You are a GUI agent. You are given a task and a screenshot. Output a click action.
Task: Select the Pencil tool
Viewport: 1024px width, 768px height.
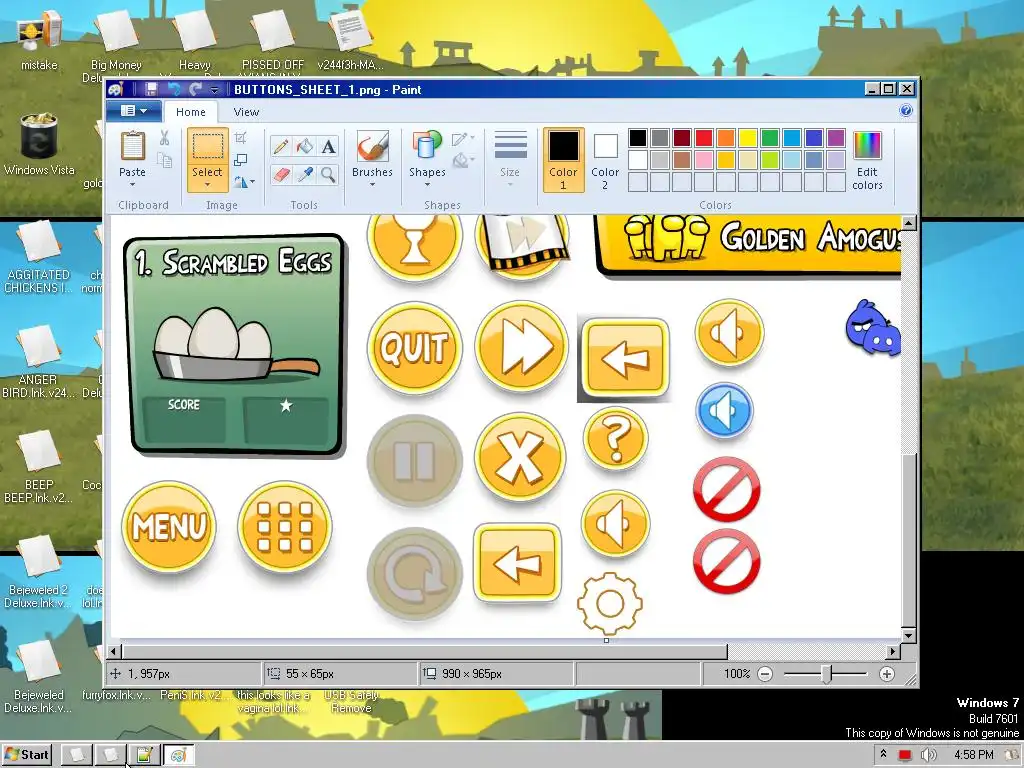(x=281, y=146)
